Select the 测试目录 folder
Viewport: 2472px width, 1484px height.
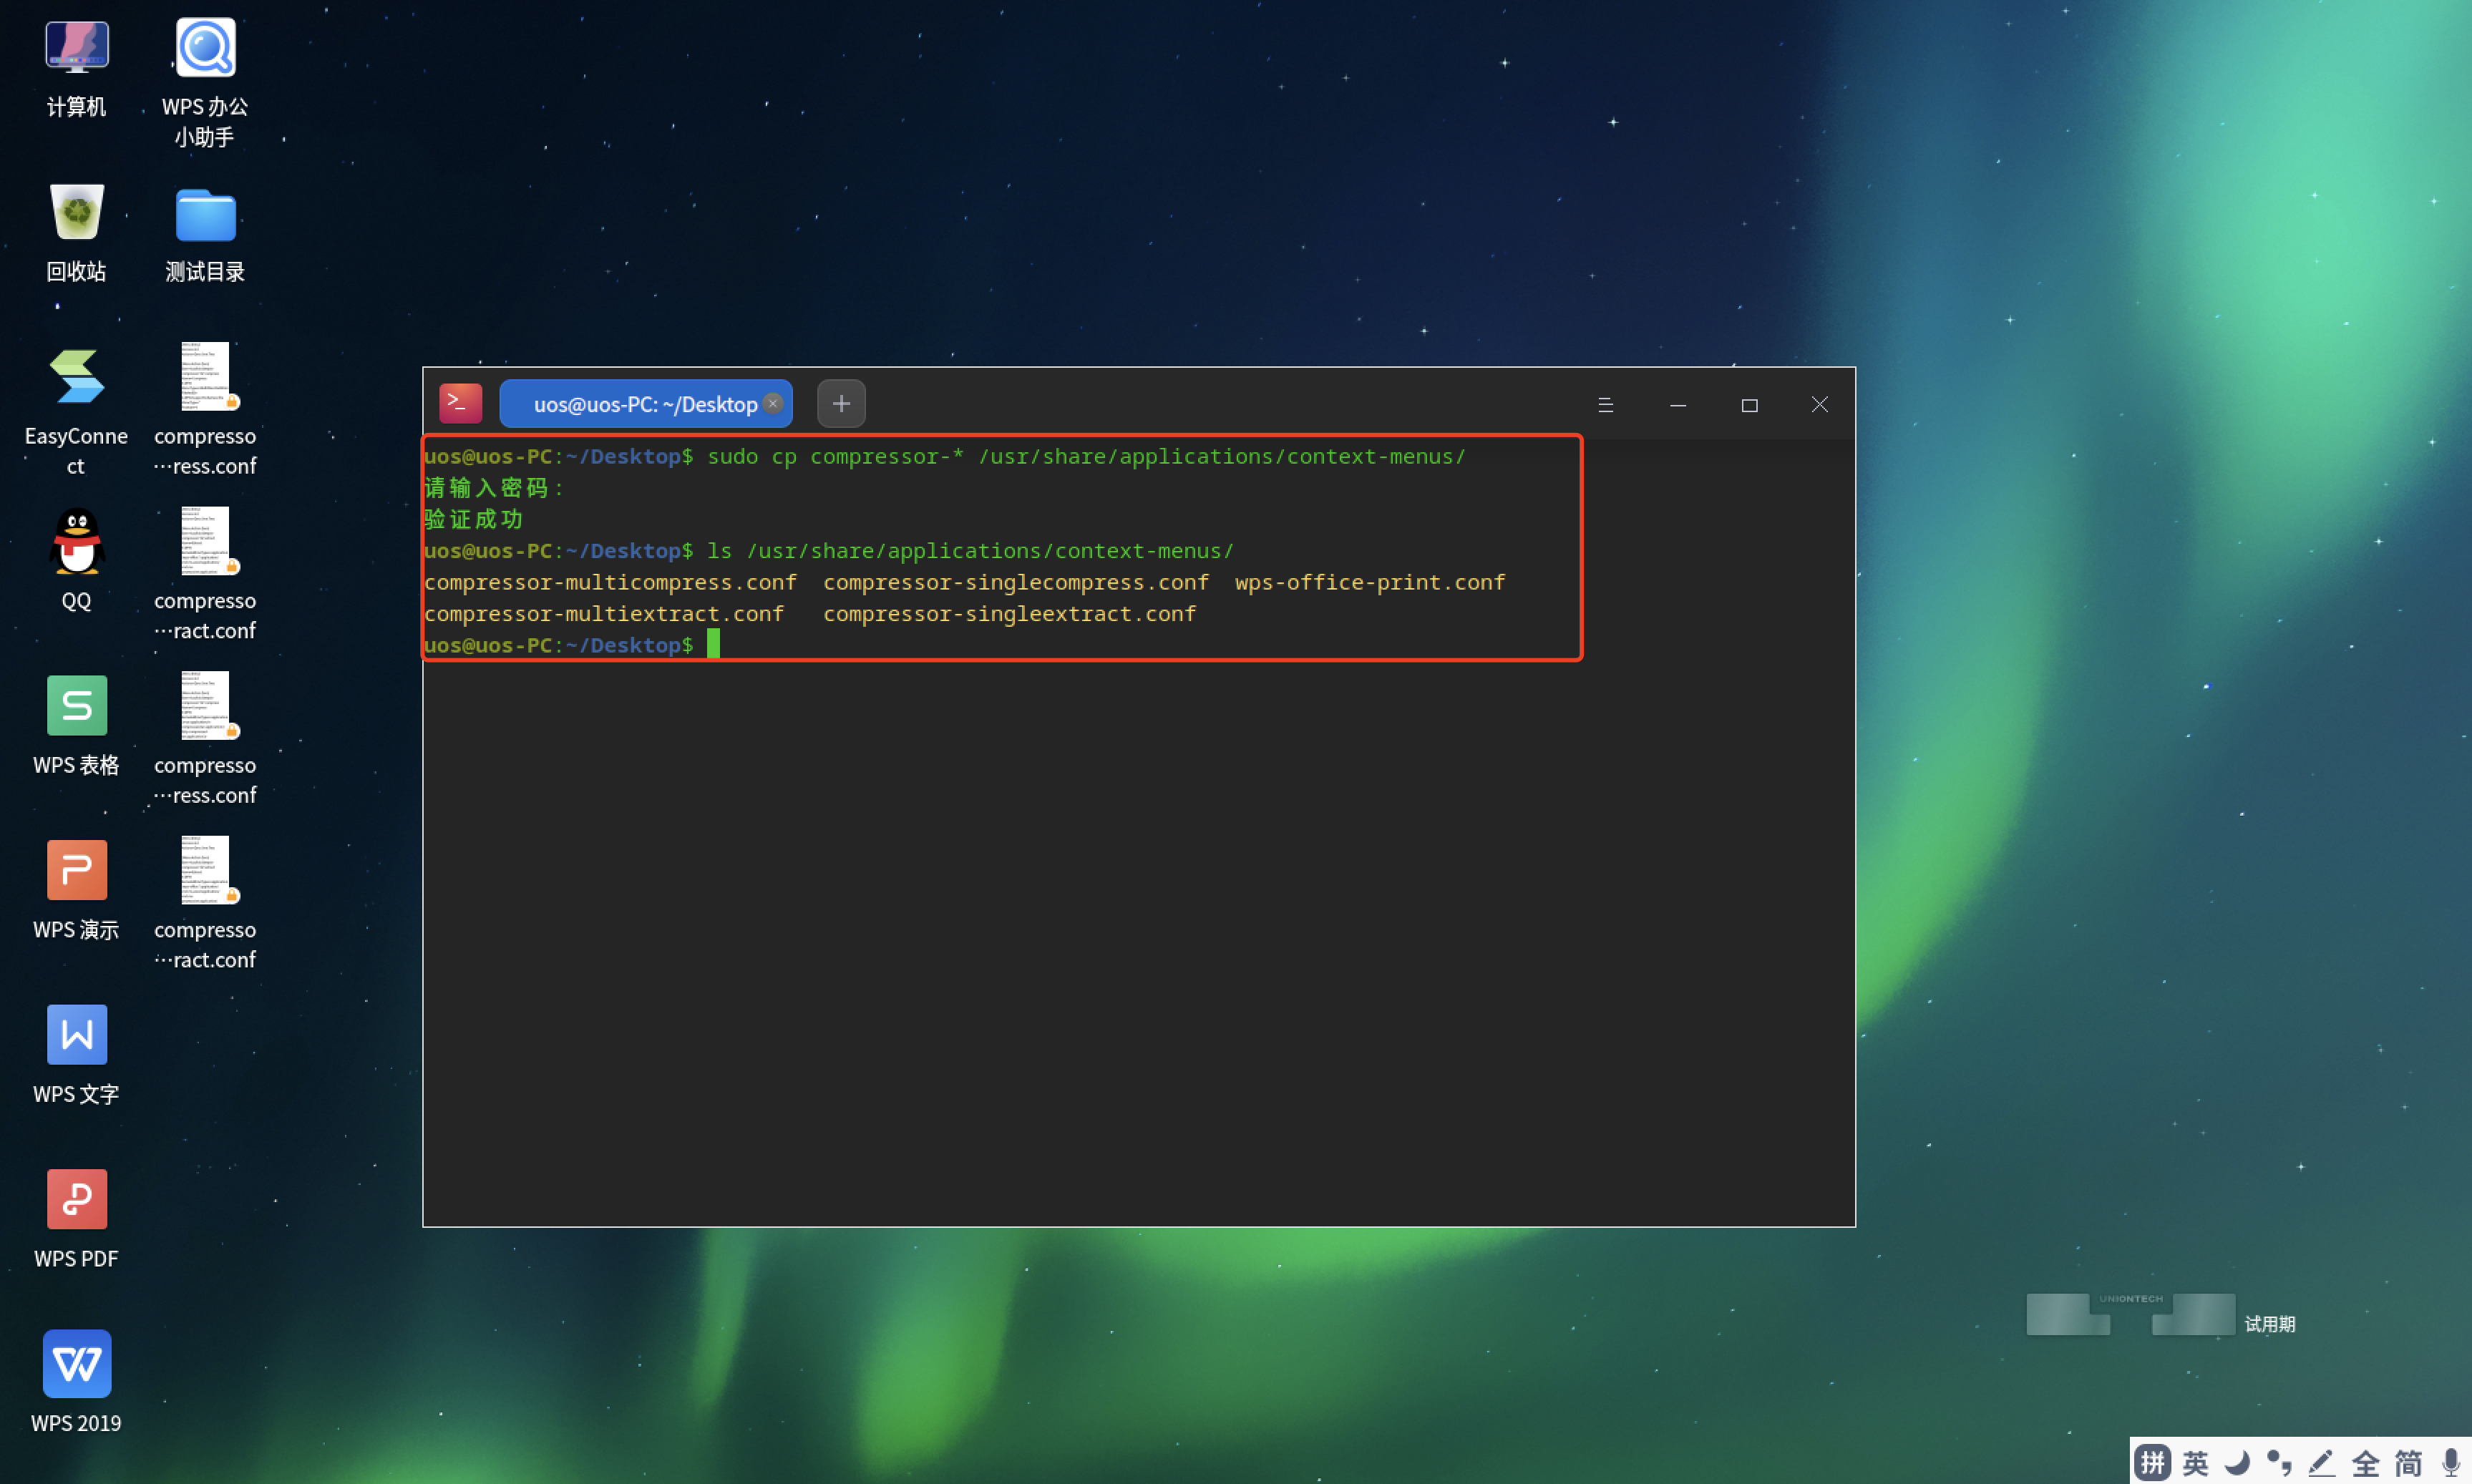coord(205,215)
